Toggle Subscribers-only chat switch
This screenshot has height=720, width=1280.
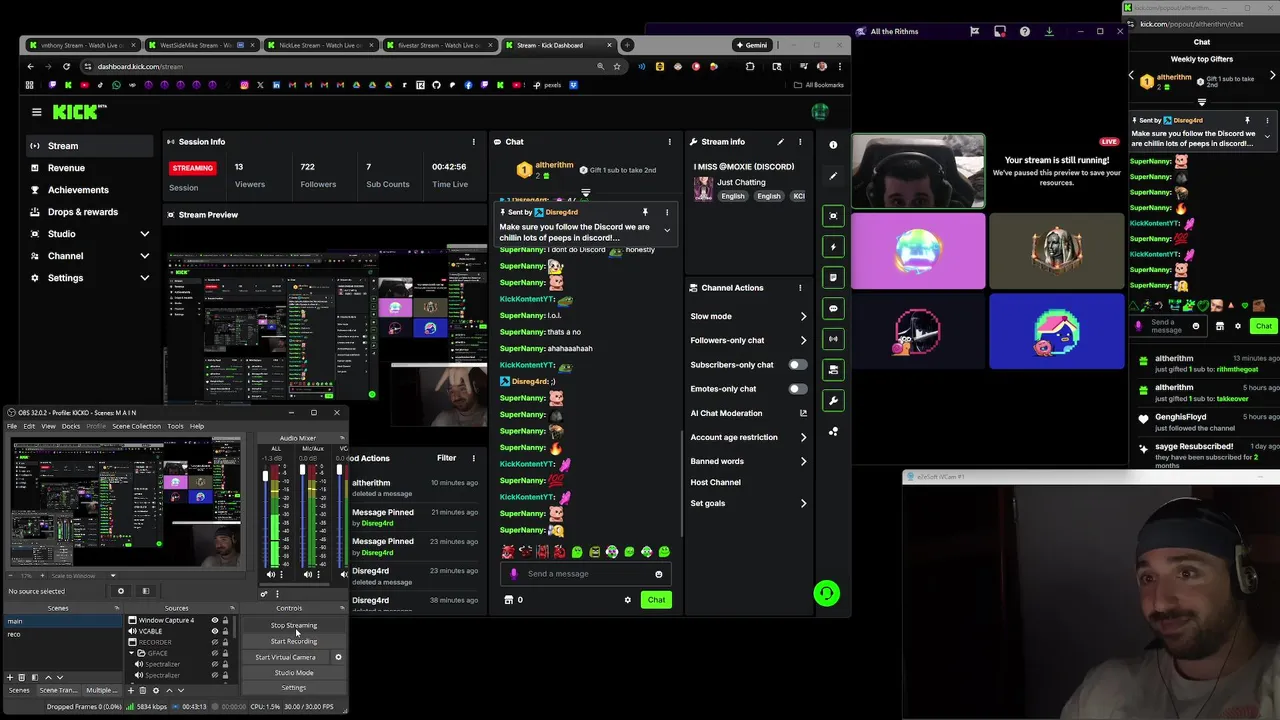tap(797, 365)
